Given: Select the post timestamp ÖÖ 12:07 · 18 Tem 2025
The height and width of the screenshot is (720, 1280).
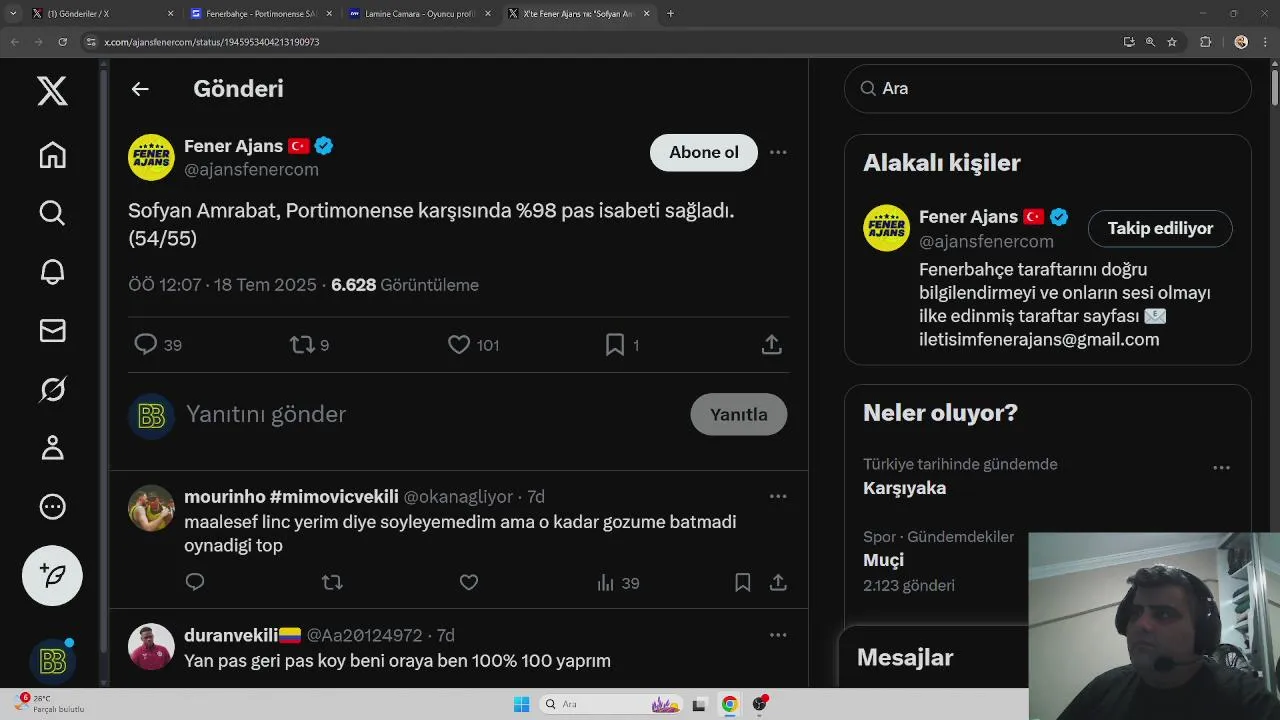Looking at the screenshot, I should click(x=222, y=285).
